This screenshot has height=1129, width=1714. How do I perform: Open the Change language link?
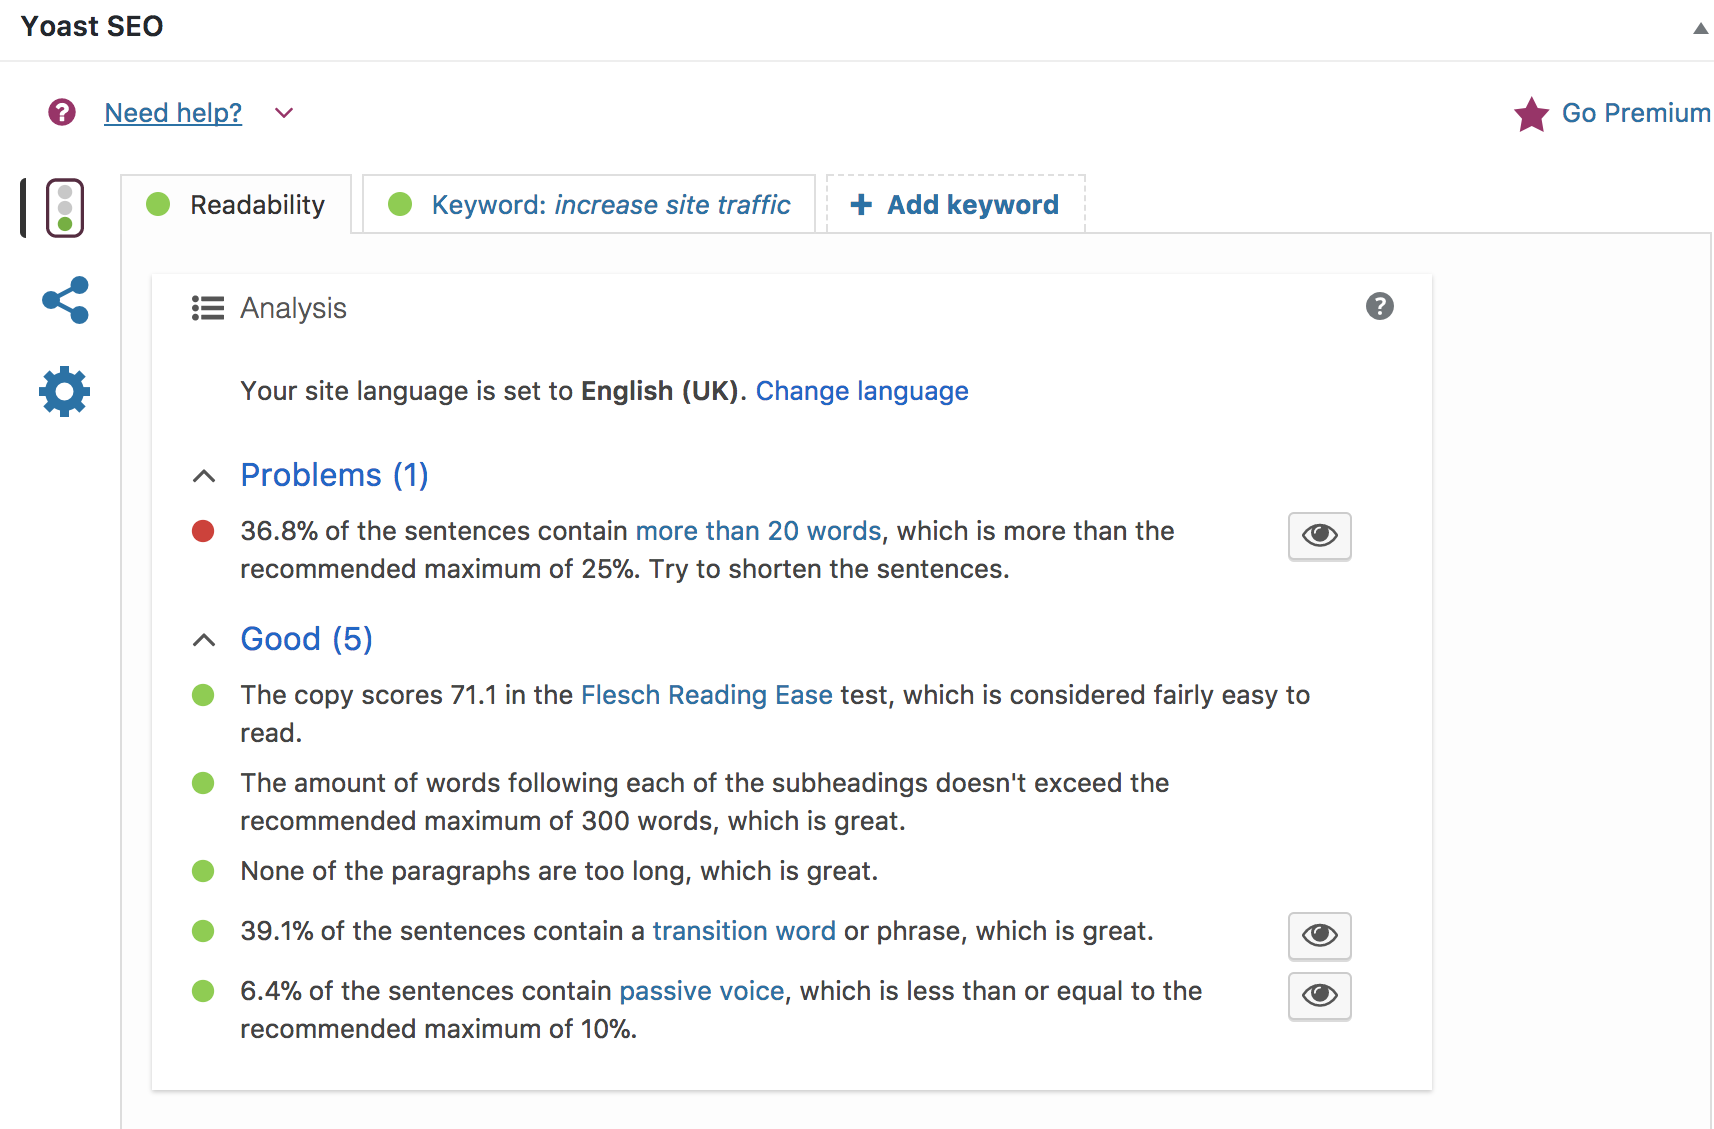click(862, 391)
